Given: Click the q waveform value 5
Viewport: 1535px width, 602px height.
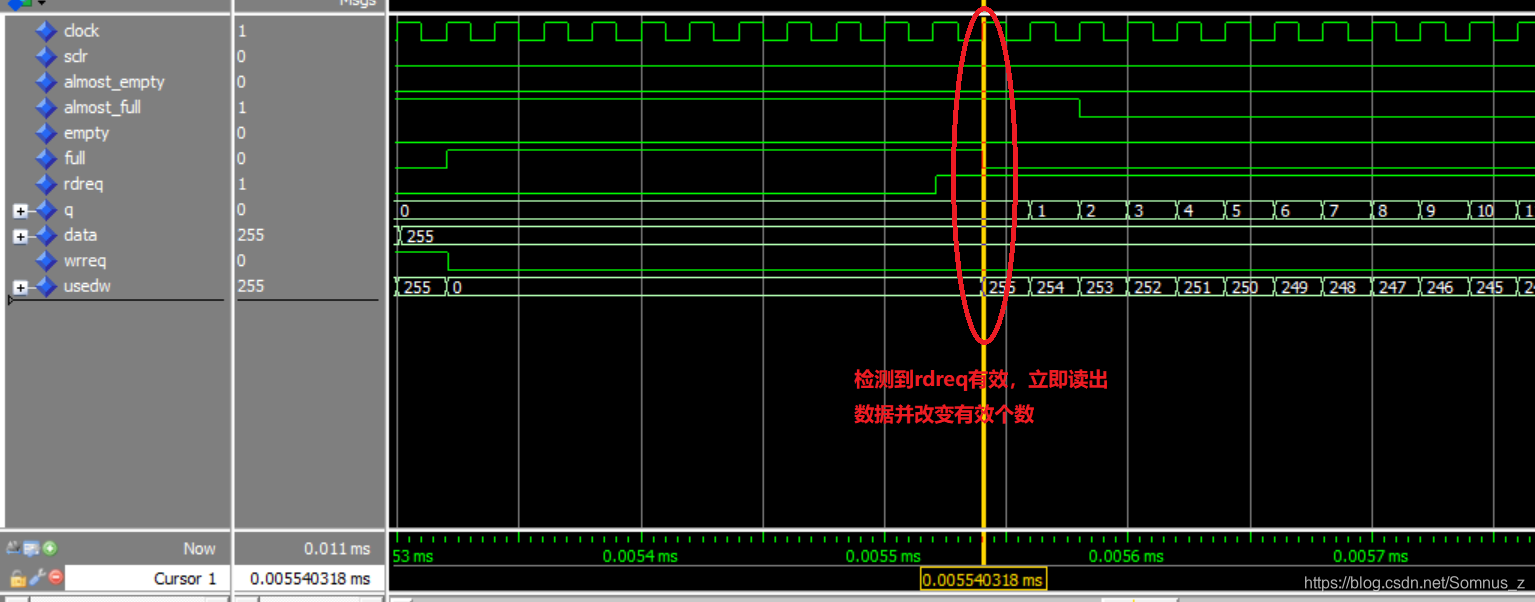Looking at the screenshot, I should click(x=1237, y=211).
